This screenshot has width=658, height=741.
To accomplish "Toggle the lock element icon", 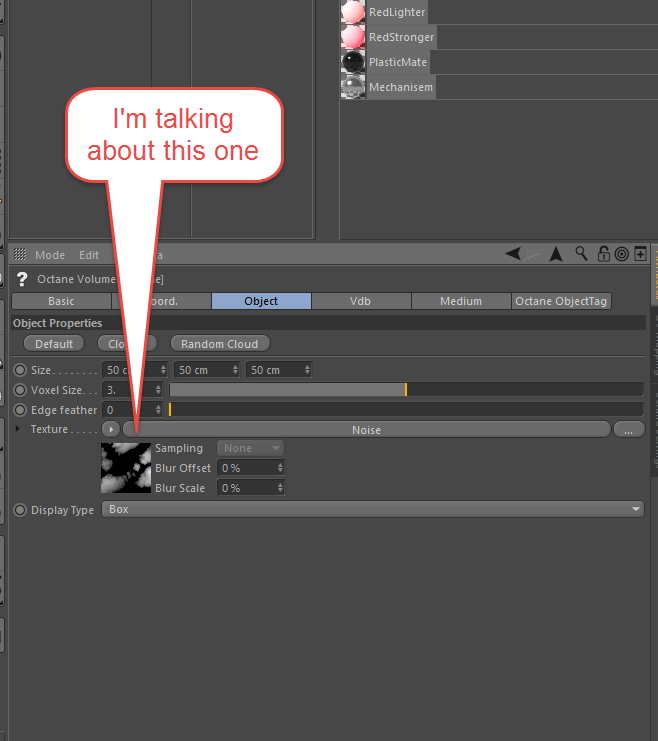I will coord(604,254).
